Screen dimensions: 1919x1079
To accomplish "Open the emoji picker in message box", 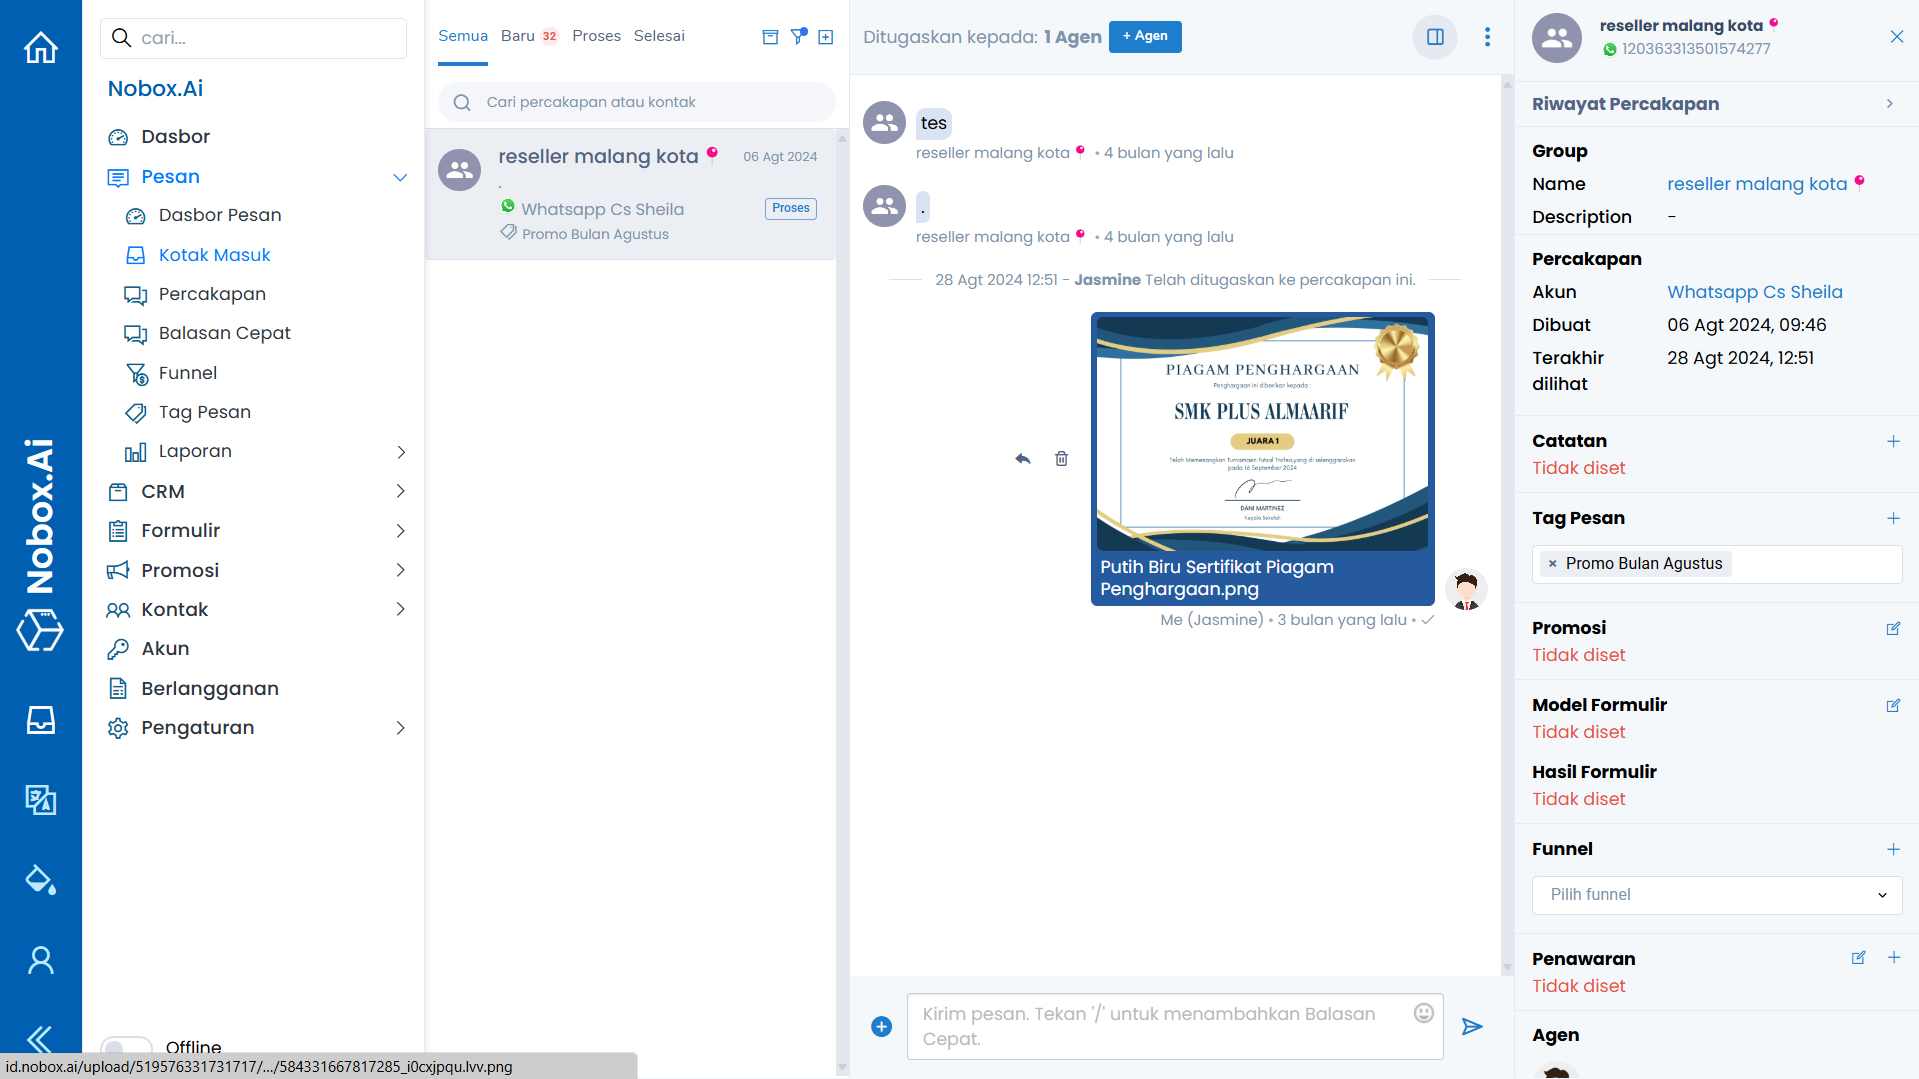I will [1423, 1013].
